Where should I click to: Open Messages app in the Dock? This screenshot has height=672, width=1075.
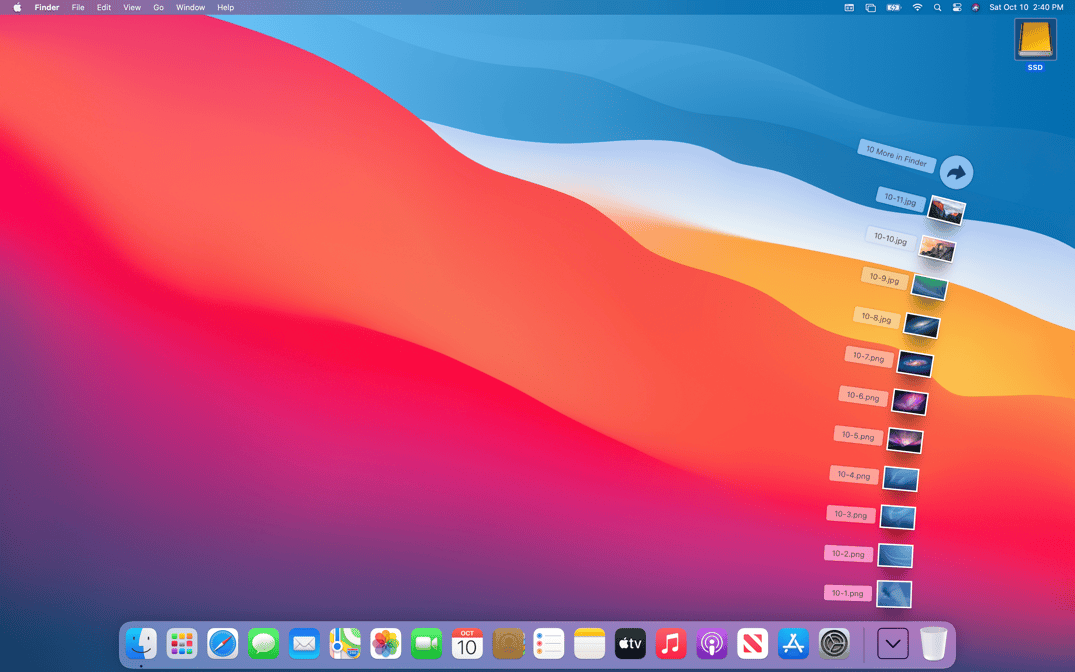[263, 644]
